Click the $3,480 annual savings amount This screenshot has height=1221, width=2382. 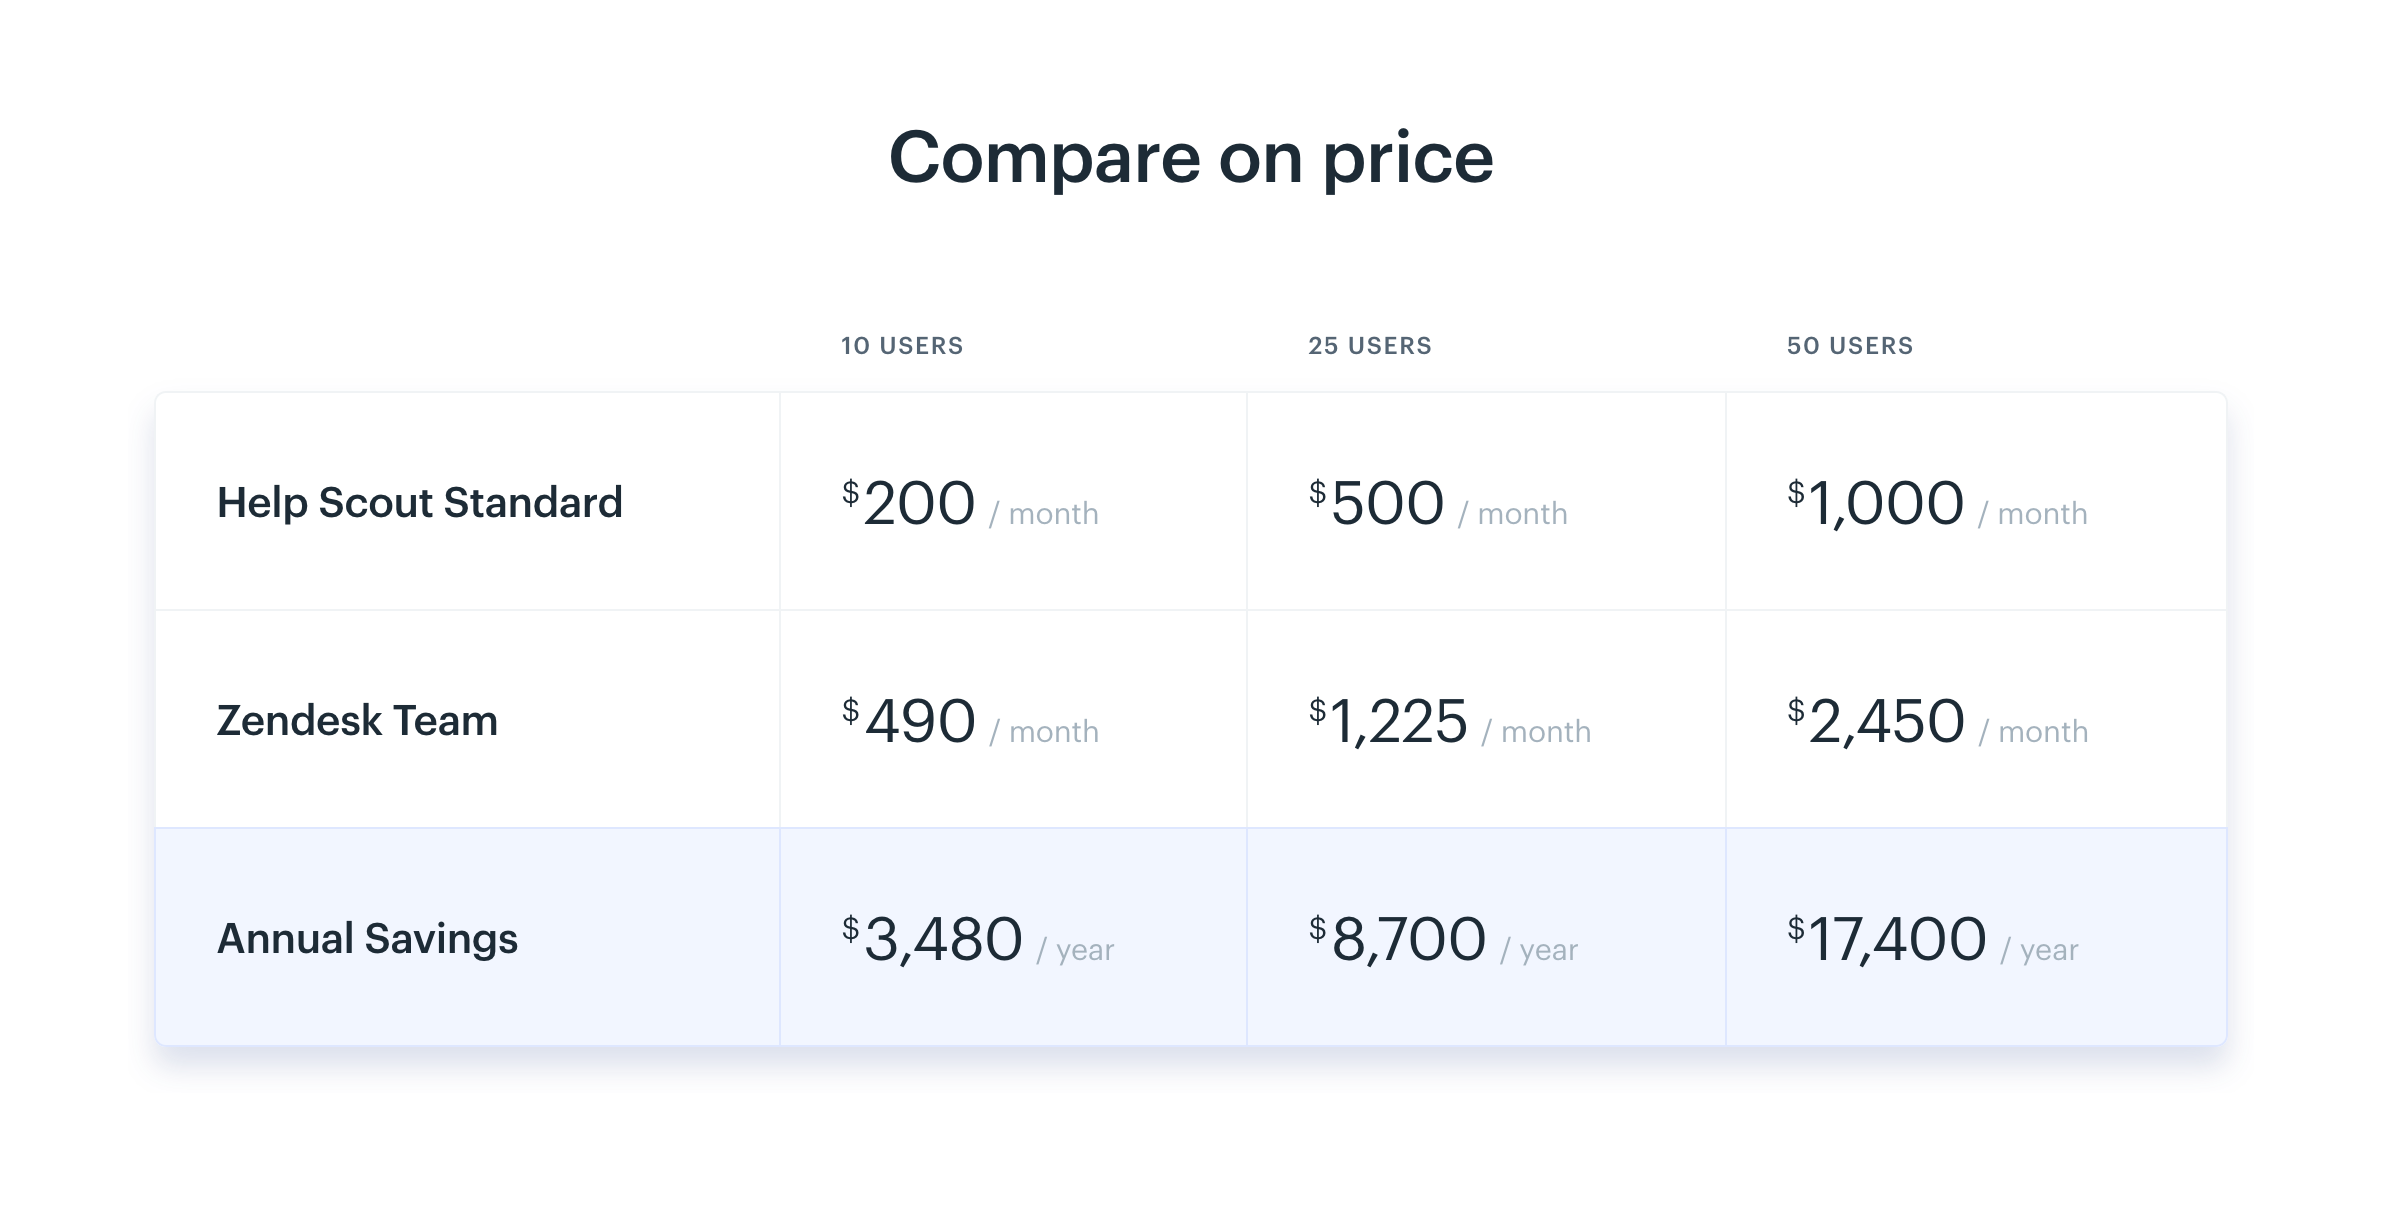coord(933,938)
